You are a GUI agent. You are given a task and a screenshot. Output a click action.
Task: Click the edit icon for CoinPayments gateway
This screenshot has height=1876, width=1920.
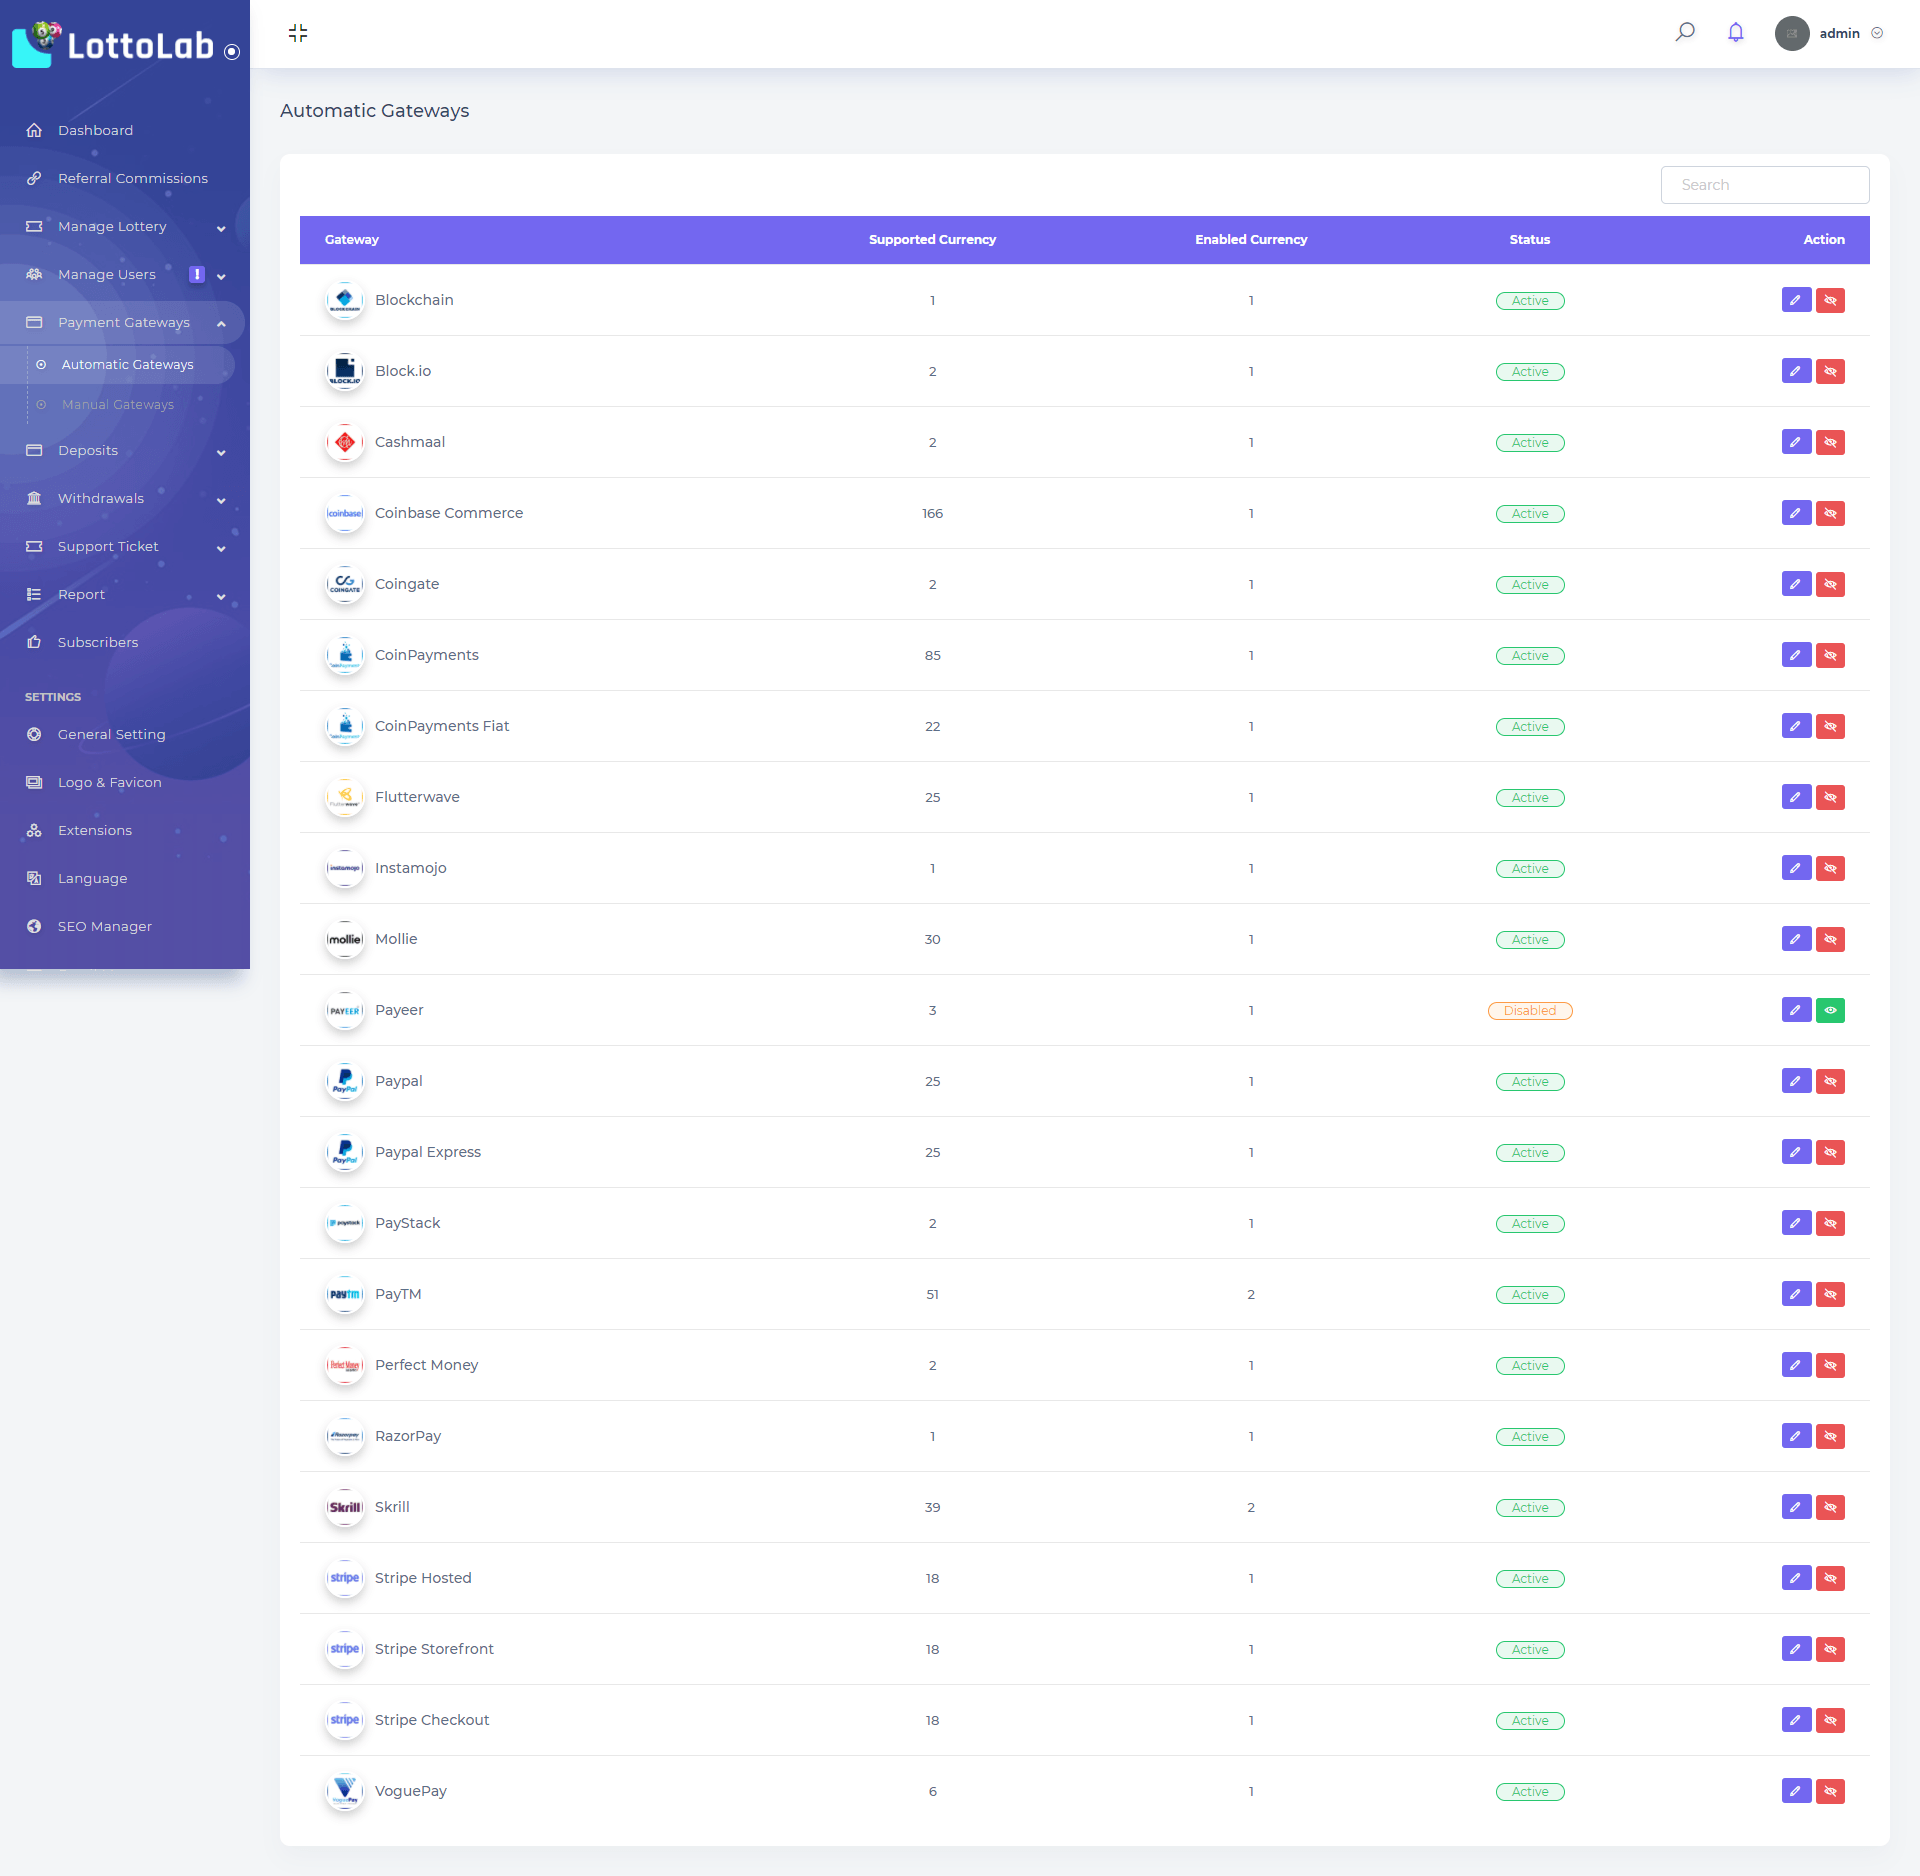point(1796,655)
